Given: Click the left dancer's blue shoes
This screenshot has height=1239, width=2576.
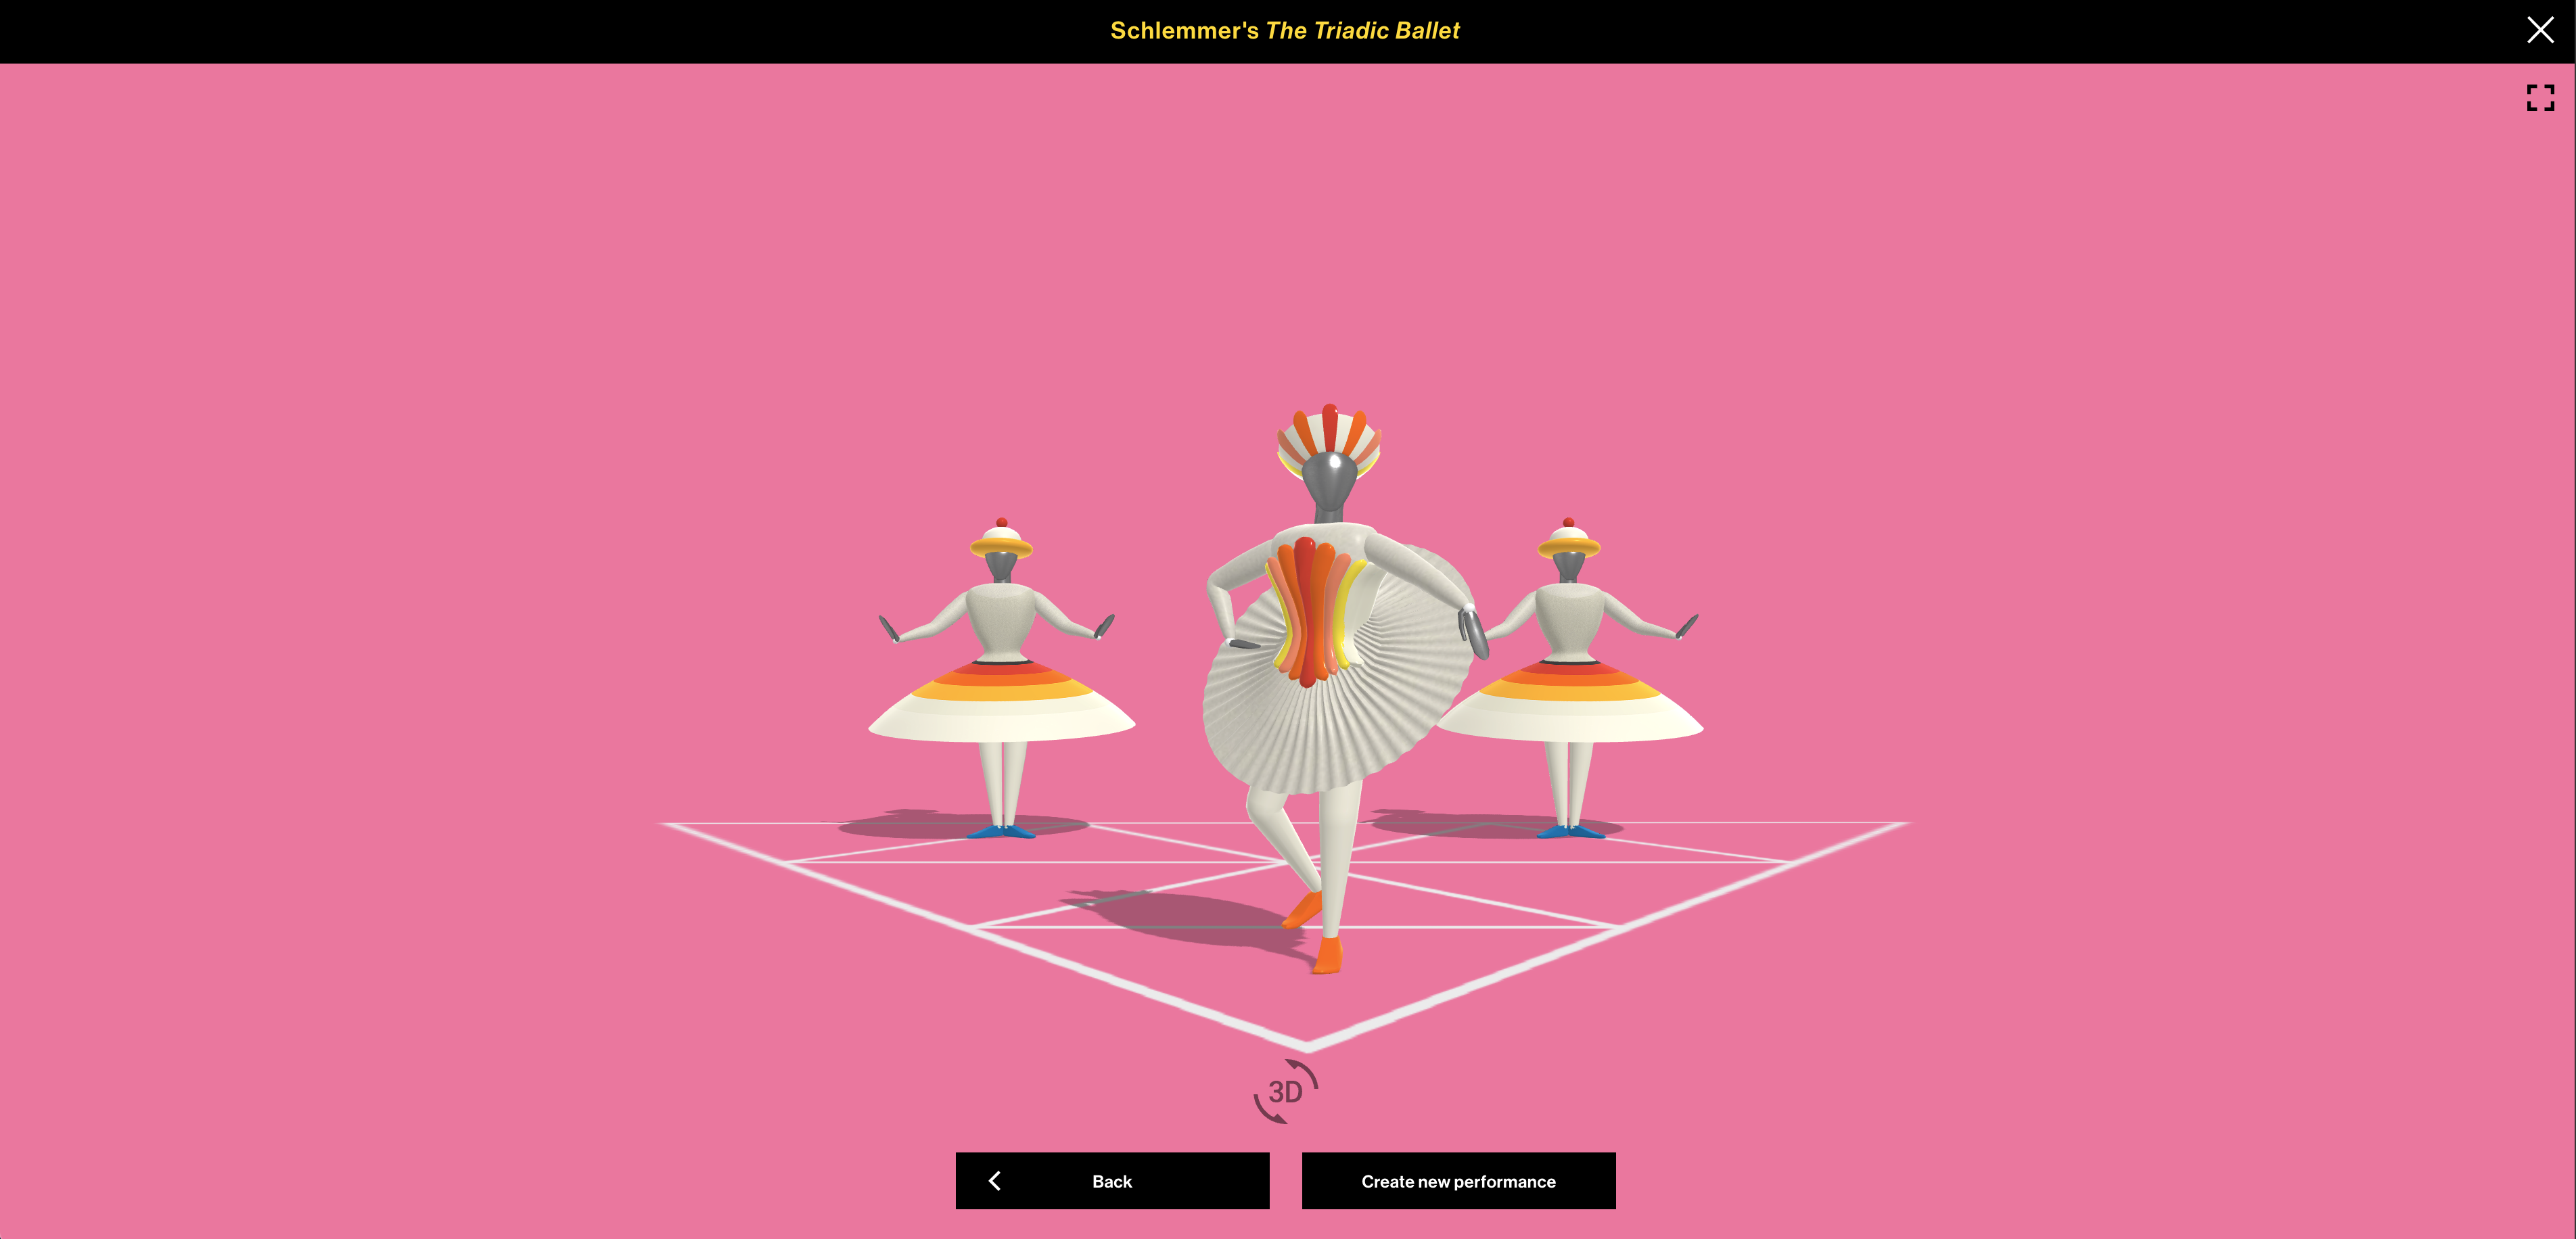Looking at the screenshot, I should tap(1002, 831).
